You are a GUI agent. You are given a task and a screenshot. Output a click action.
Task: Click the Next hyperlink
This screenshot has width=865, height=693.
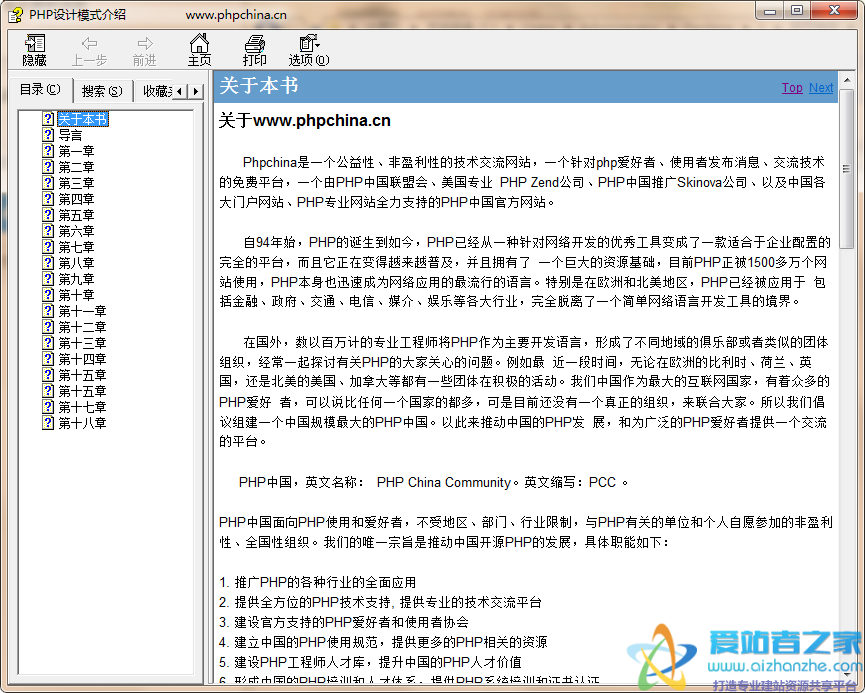[x=820, y=87]
